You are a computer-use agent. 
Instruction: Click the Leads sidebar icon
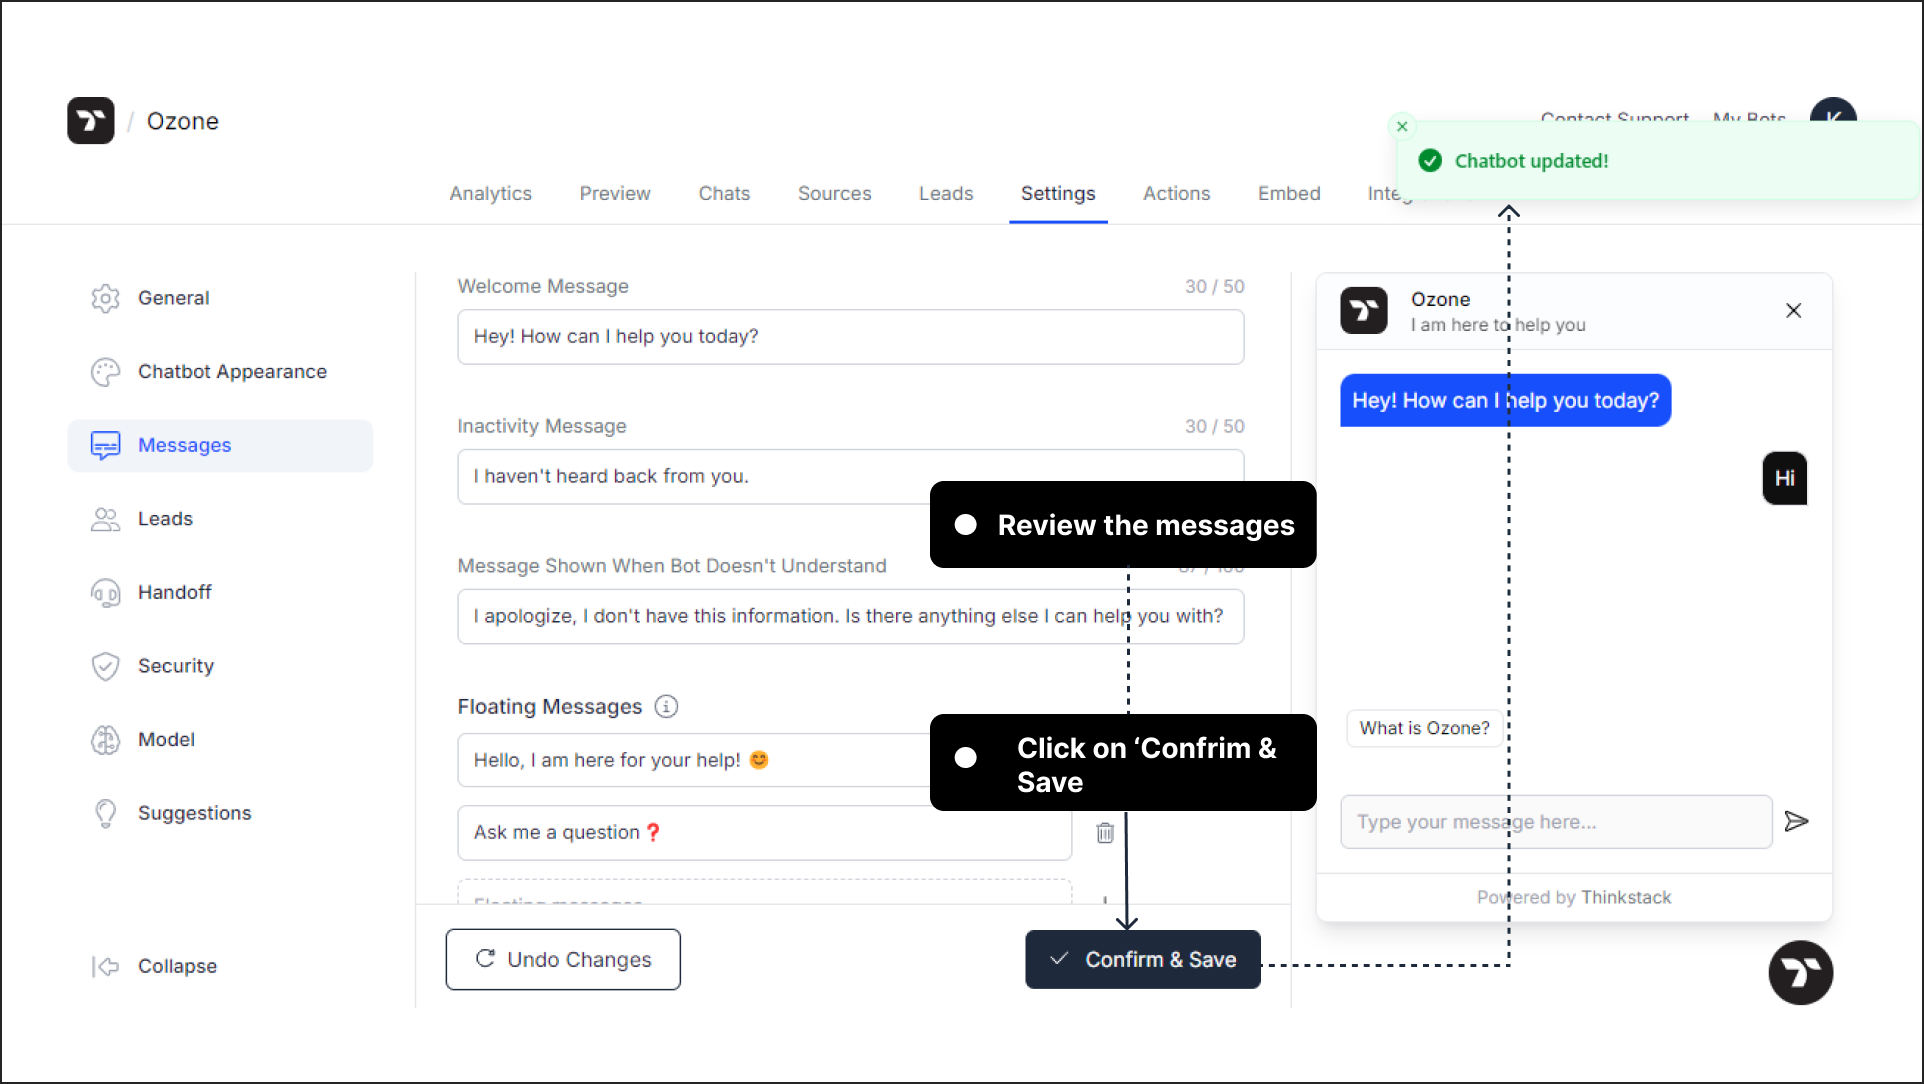pos(104,518)
